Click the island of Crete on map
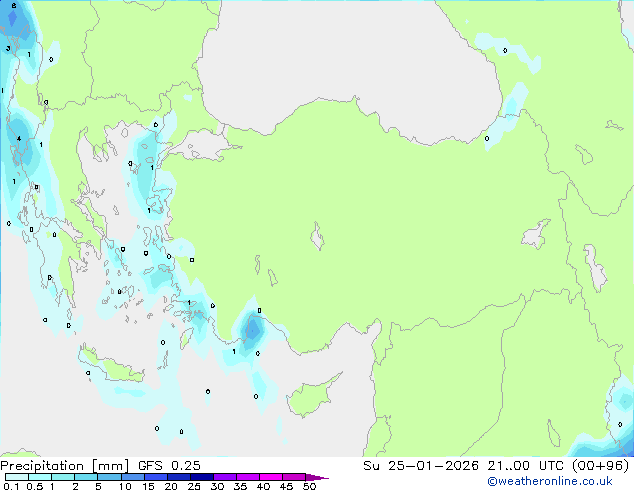This screenshot has height=490, width=634. (111, 365)
